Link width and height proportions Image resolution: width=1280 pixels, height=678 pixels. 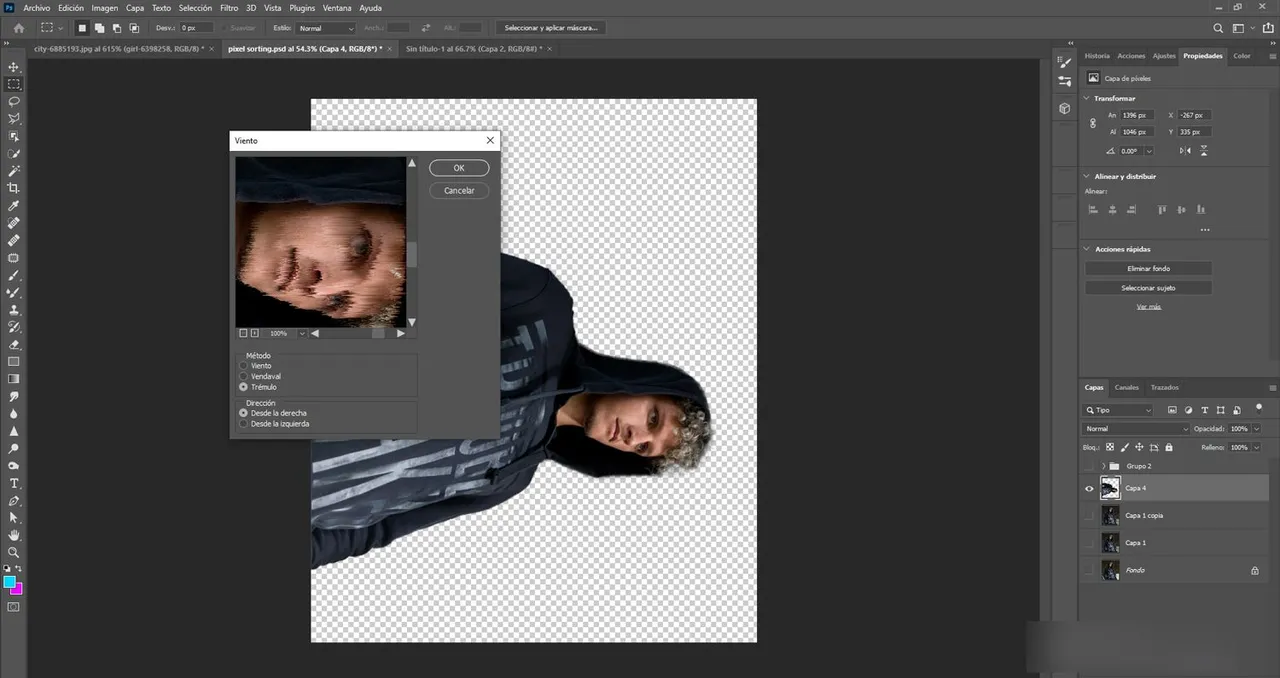(1093, 123)
